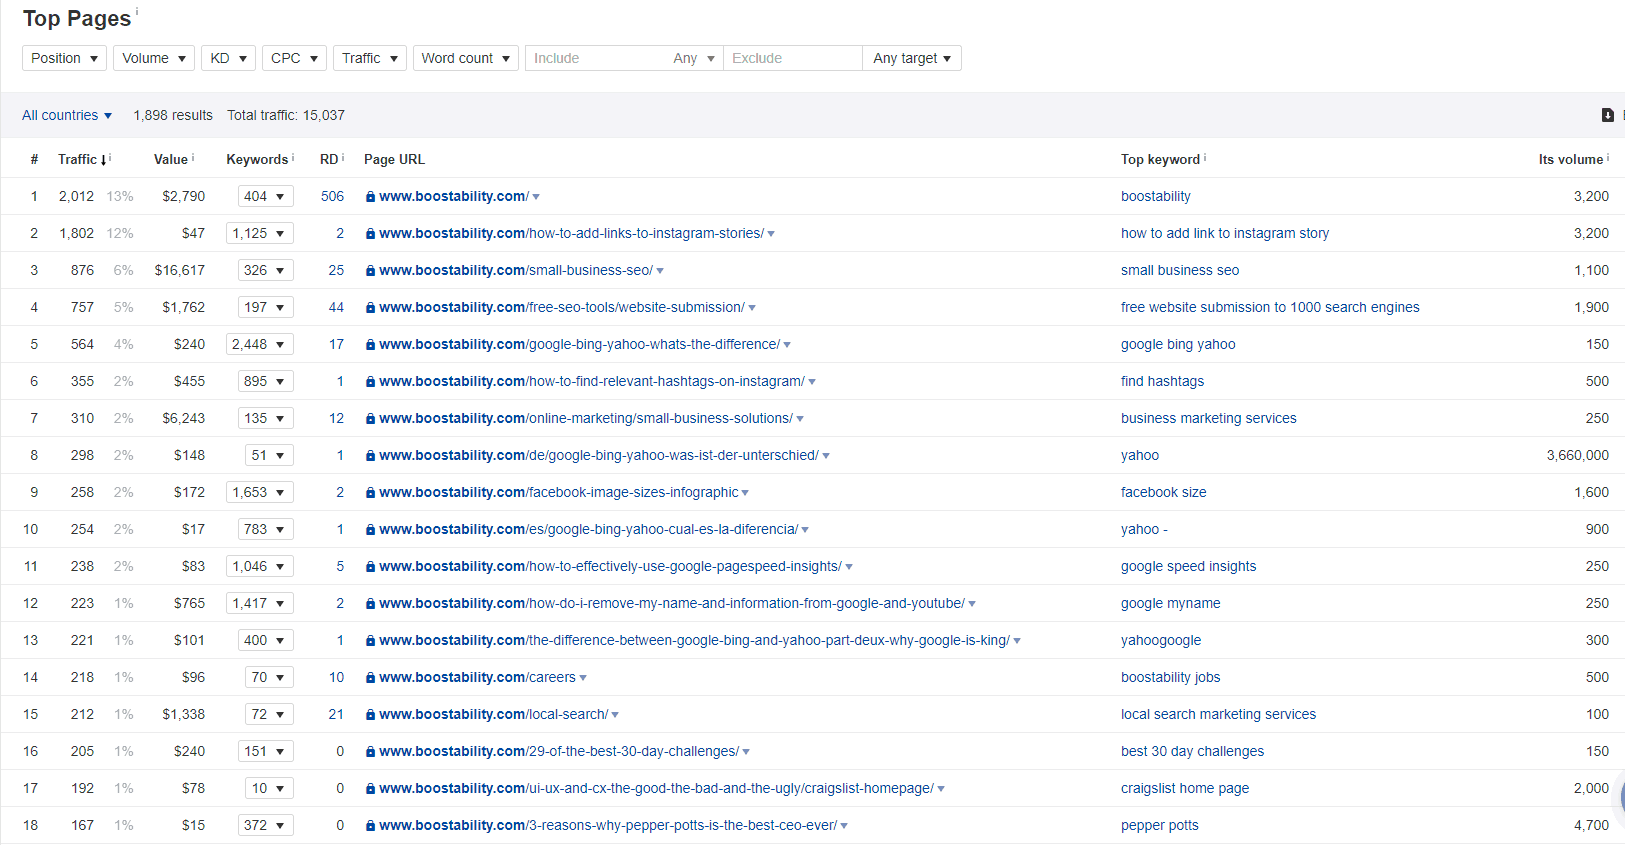Click in the Include keywords field
1625x845 pixels.
[595, 58]
